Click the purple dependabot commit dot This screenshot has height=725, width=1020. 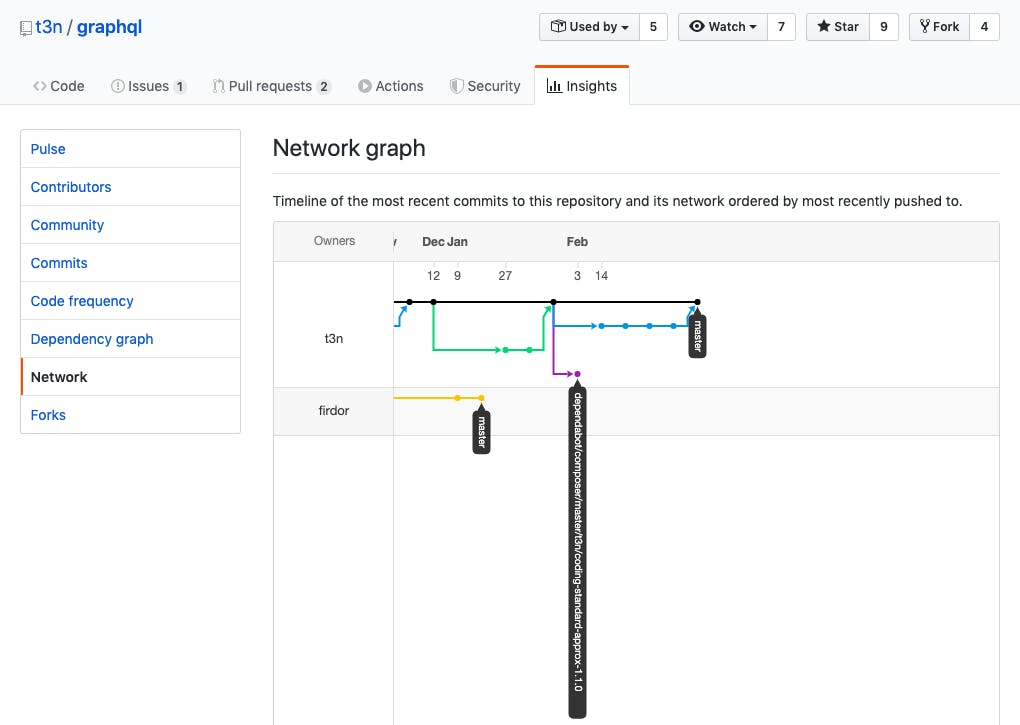click(x=578, y=374)
